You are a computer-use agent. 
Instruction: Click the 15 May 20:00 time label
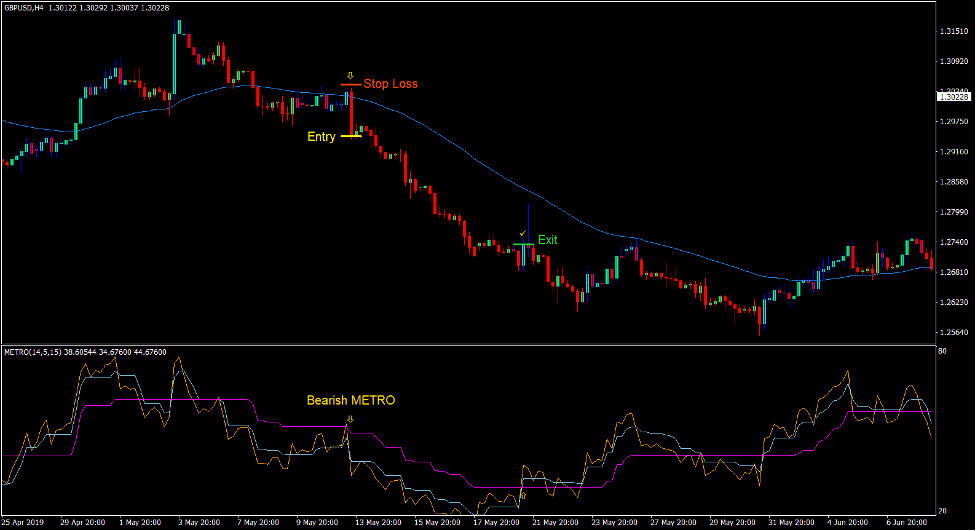(437, 522)
